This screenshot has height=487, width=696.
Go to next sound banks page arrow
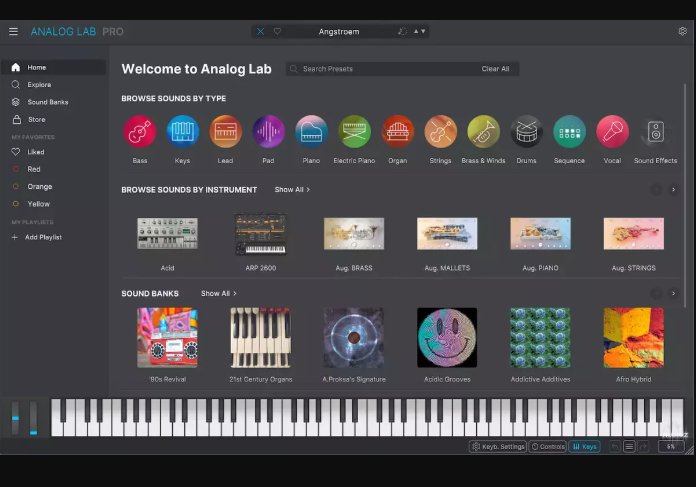pos(673,293)
